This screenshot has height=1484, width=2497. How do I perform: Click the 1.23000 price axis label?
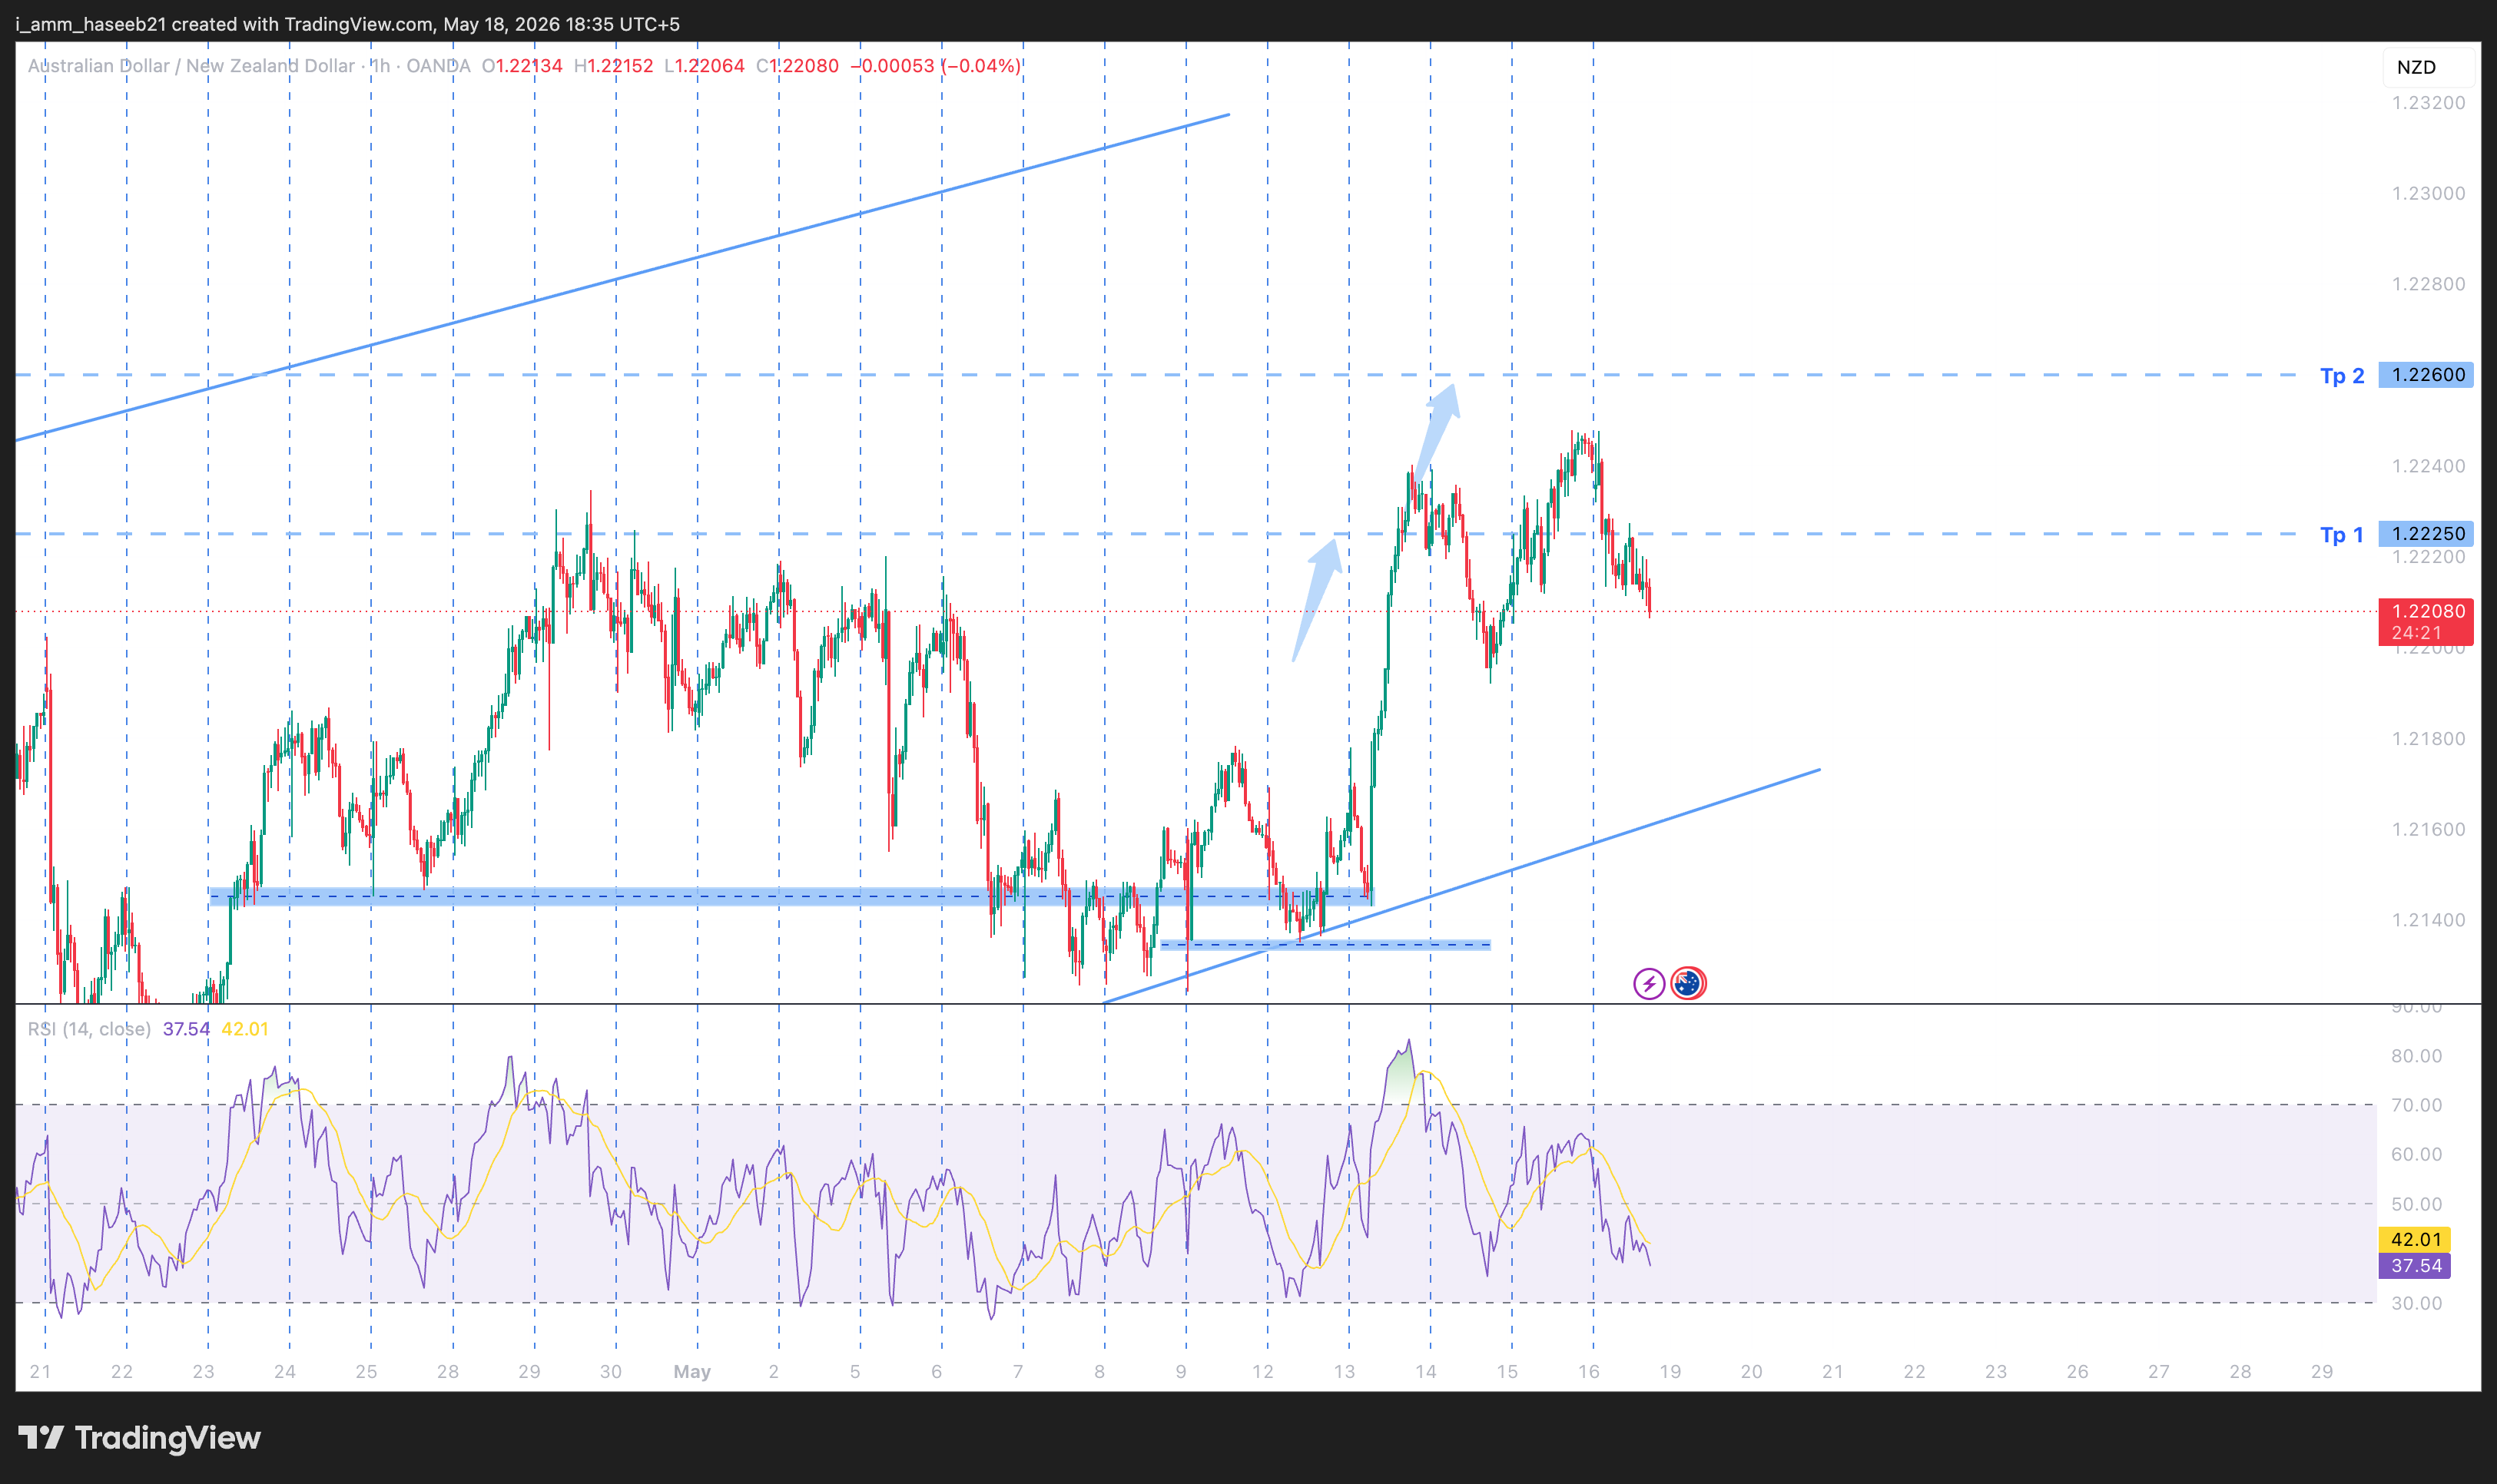click(x=2428, y=193)
